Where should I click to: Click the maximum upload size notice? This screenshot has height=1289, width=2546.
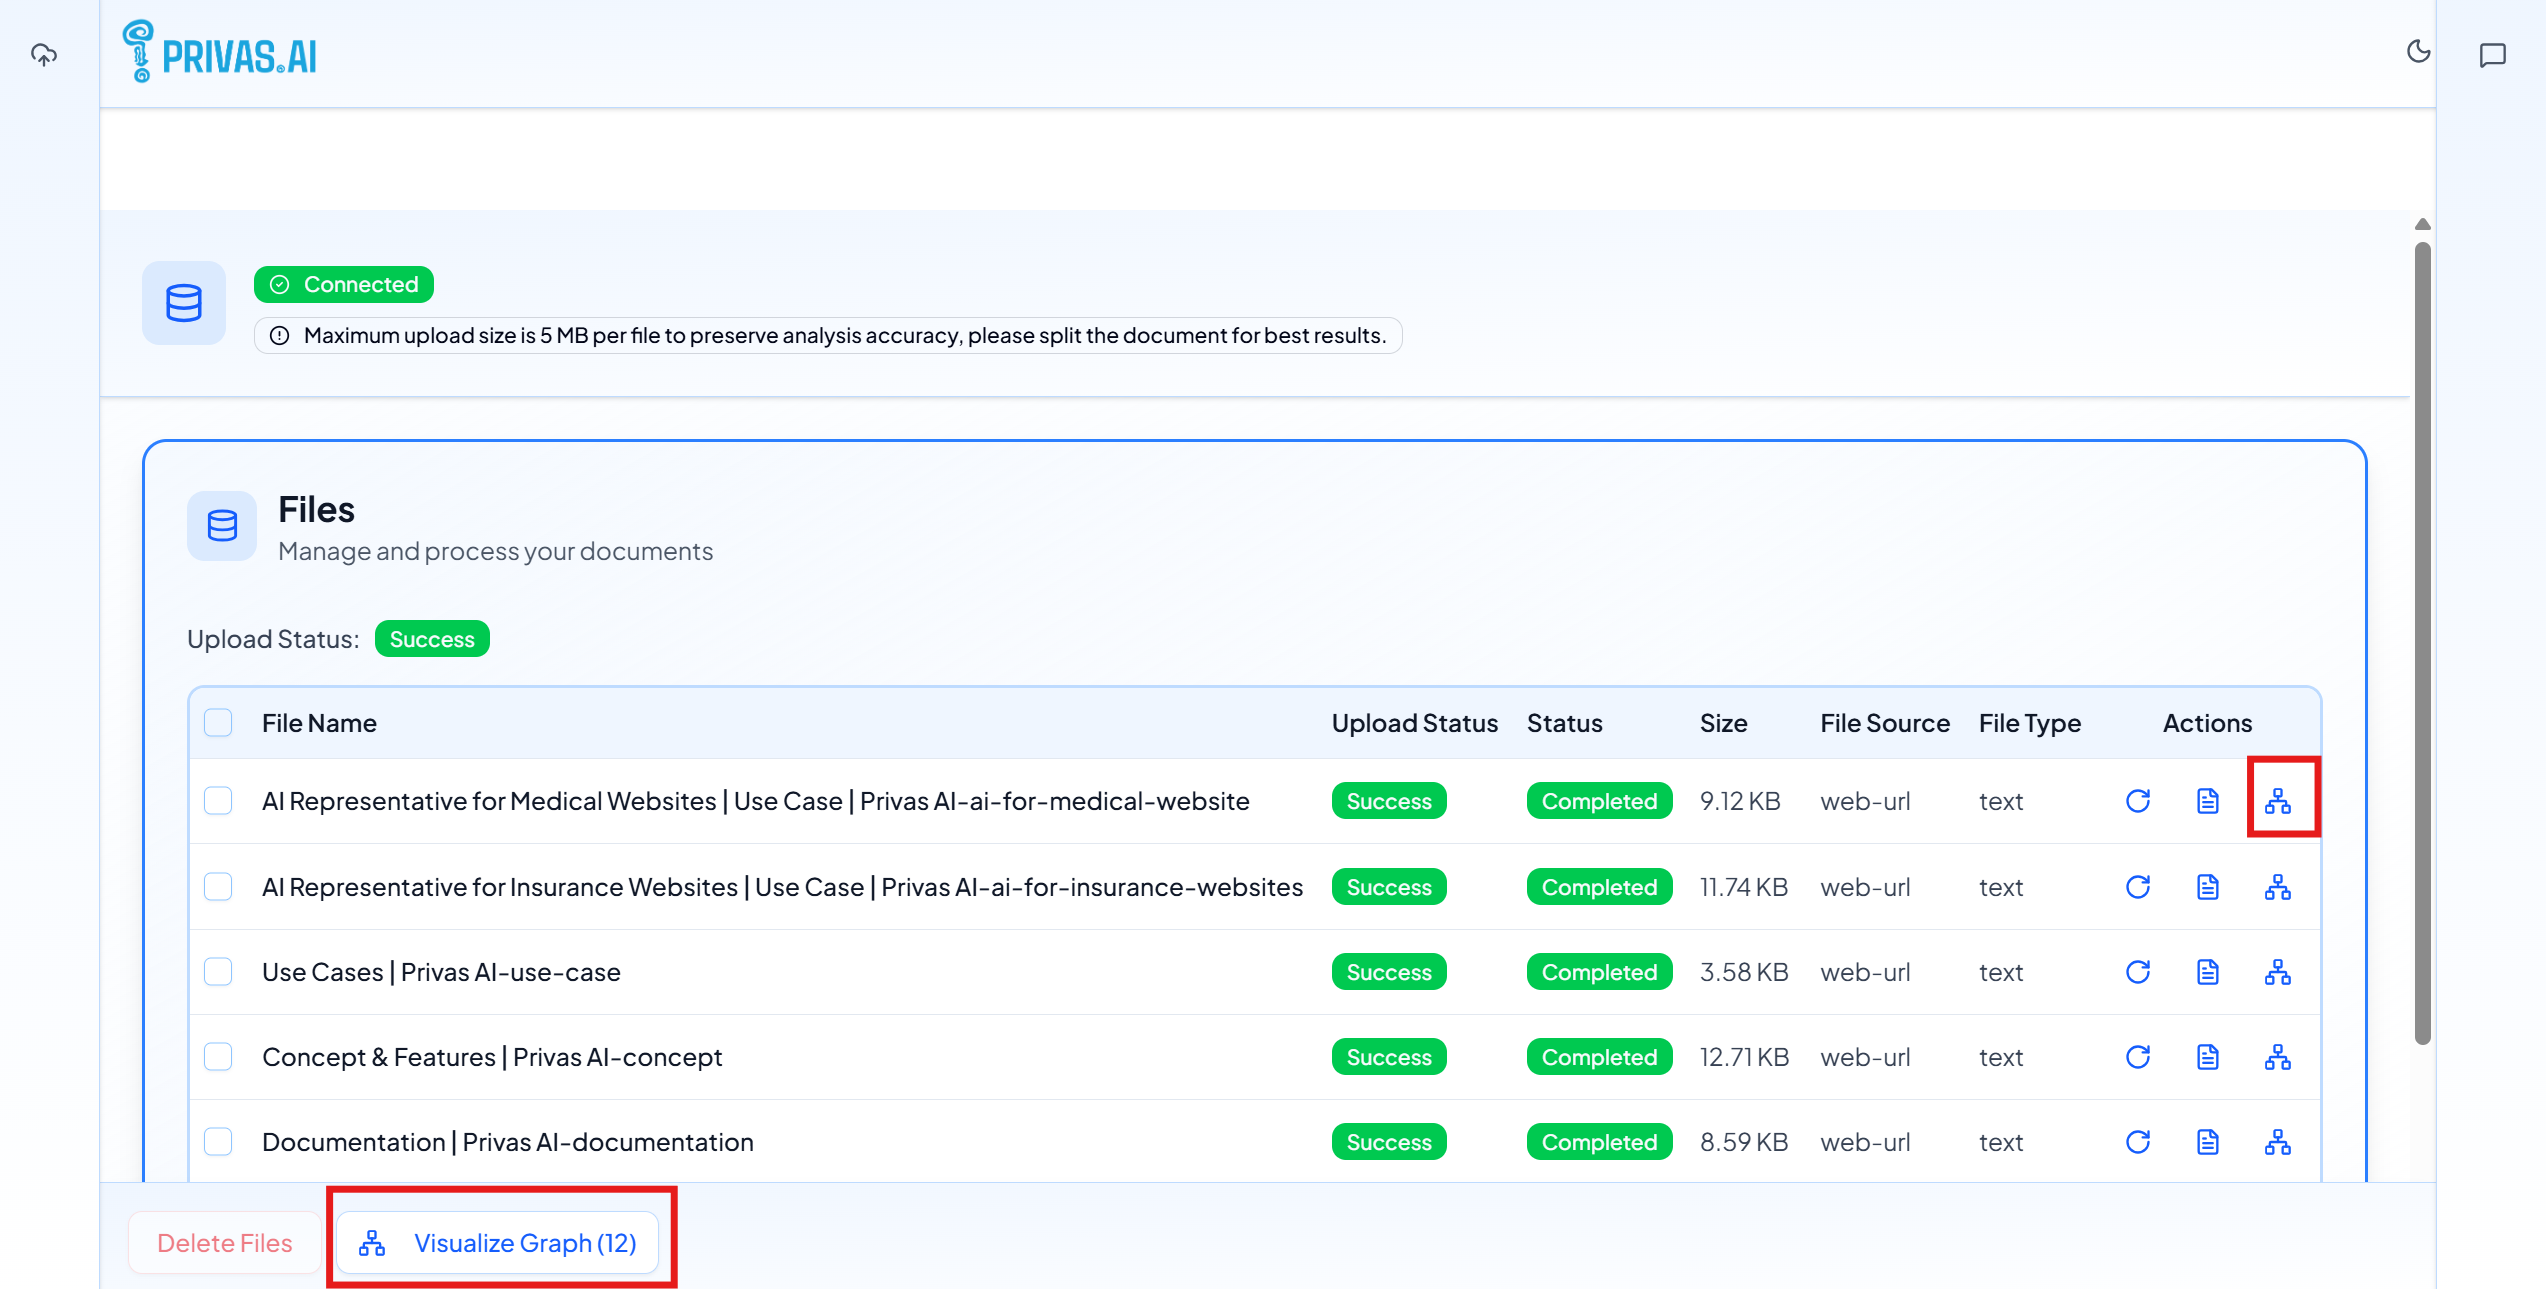click(828, 335)
